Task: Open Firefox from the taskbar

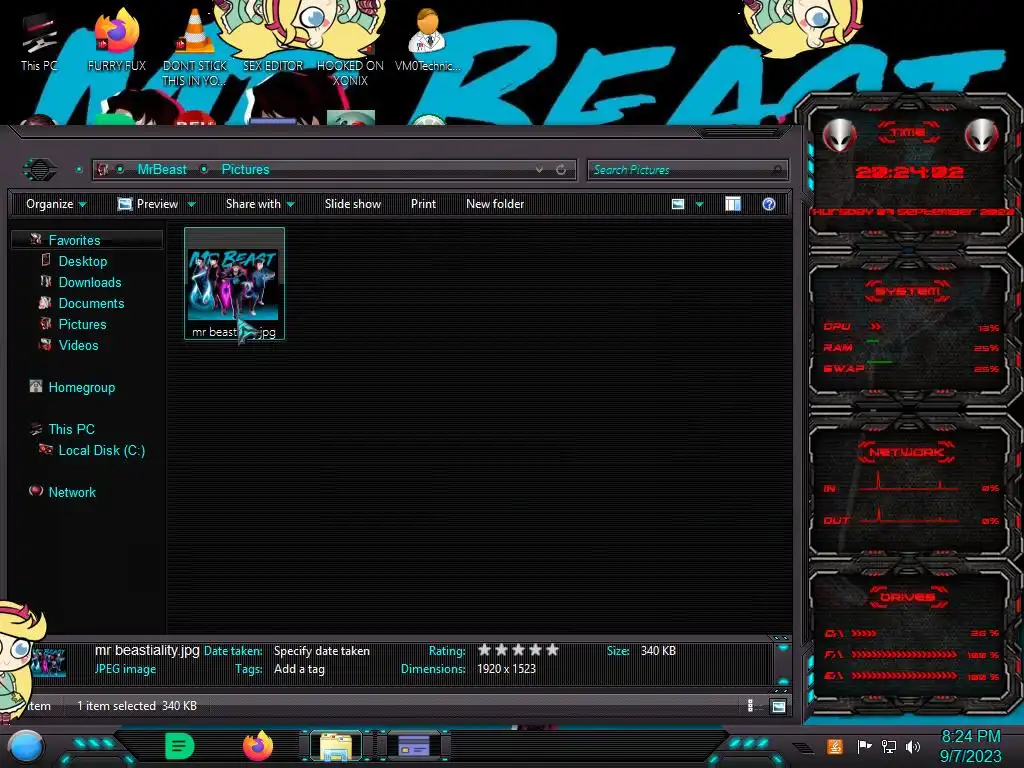Action: click(x=258, y=746)
